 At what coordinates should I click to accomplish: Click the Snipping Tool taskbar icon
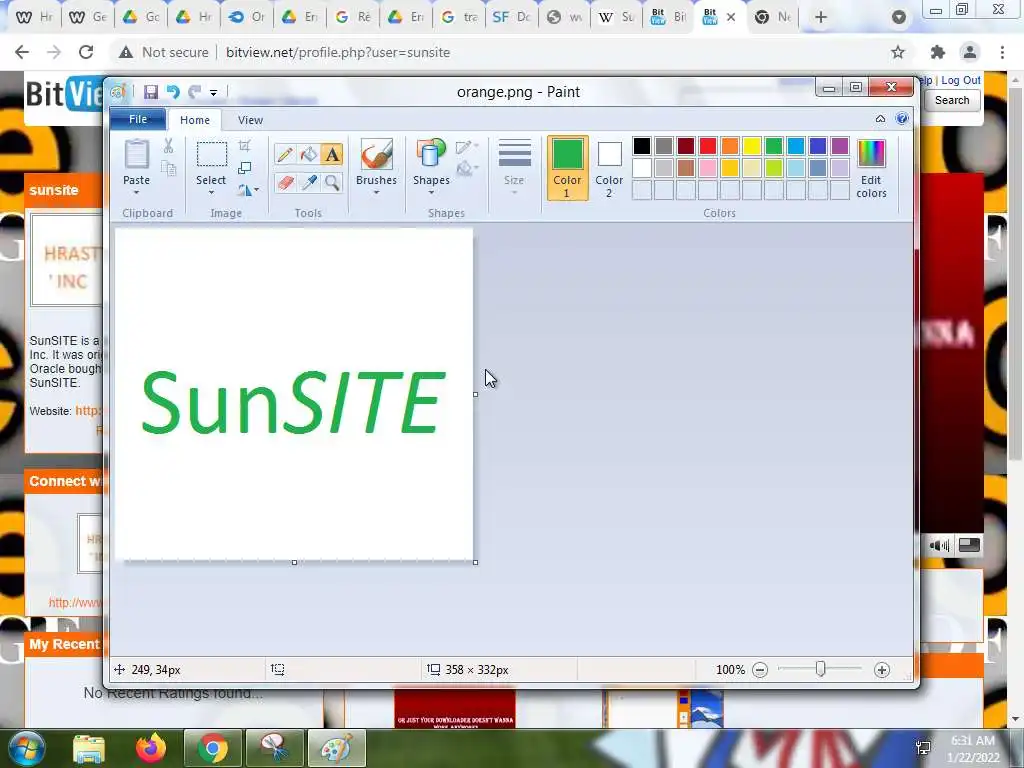click(274, 748)
